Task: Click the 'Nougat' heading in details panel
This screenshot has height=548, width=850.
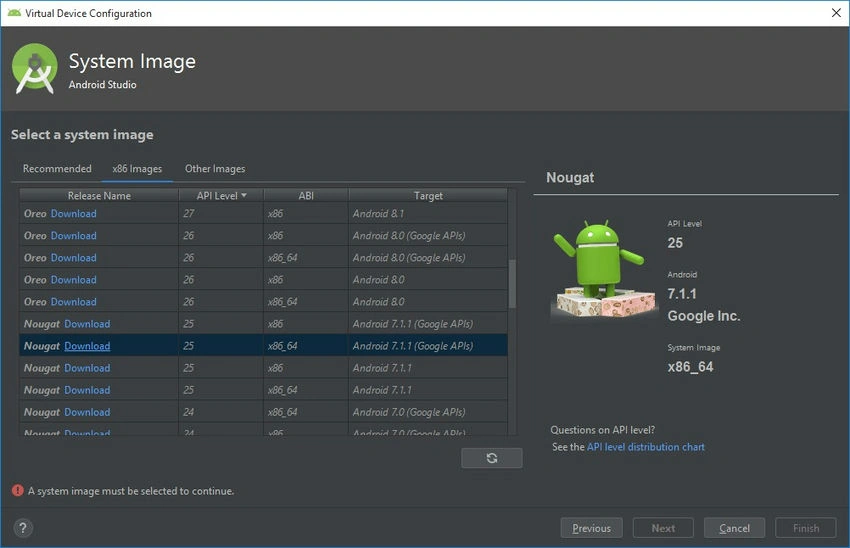Action: [570, 178]
